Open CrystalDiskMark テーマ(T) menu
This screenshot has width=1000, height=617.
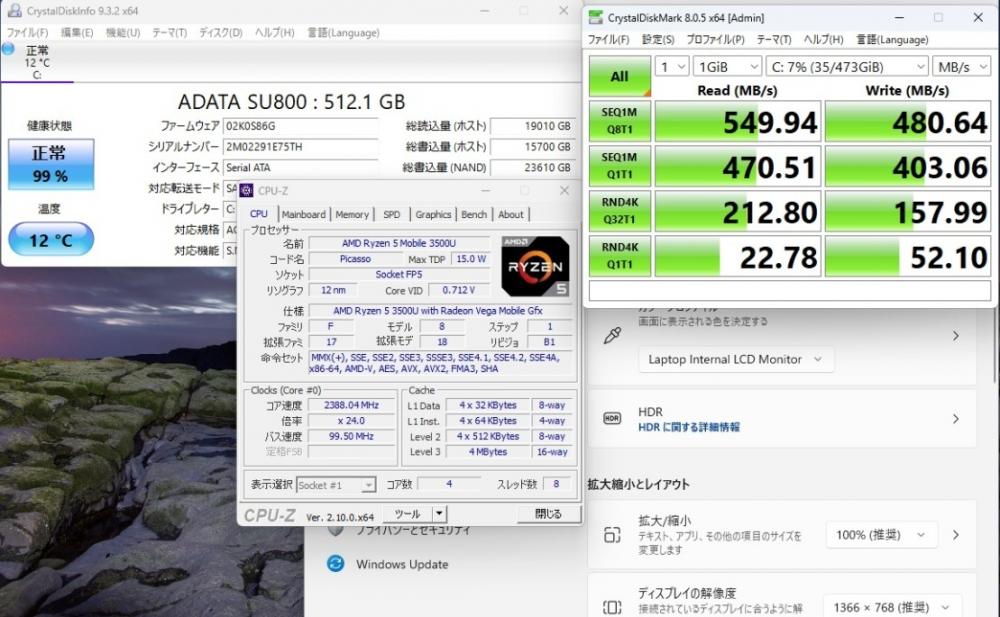(x=774, y=40)
